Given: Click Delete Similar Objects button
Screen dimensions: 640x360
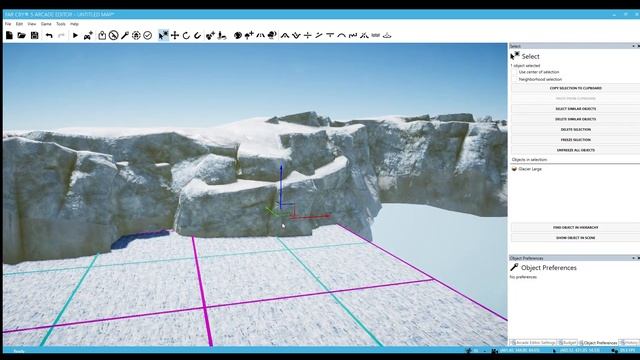Looking at the screenshot, I should tap(576, 119).
